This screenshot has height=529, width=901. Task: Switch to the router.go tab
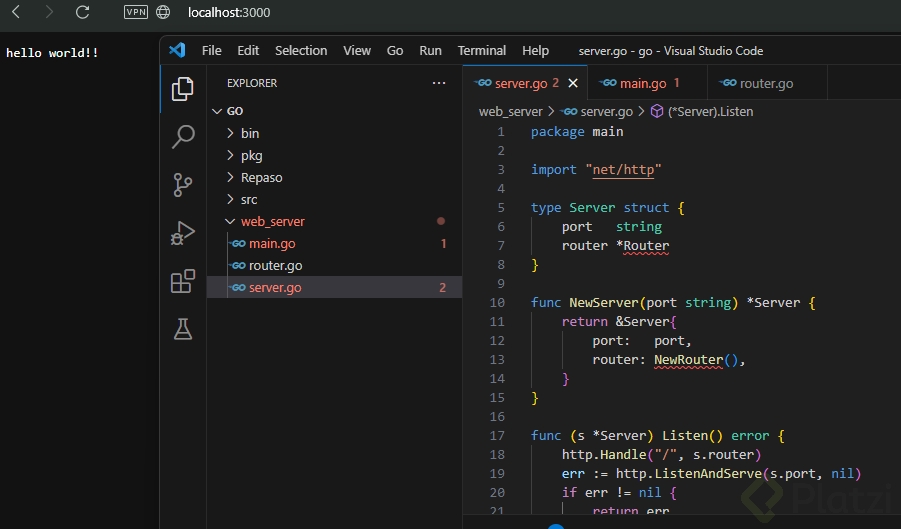coord(766,83)
